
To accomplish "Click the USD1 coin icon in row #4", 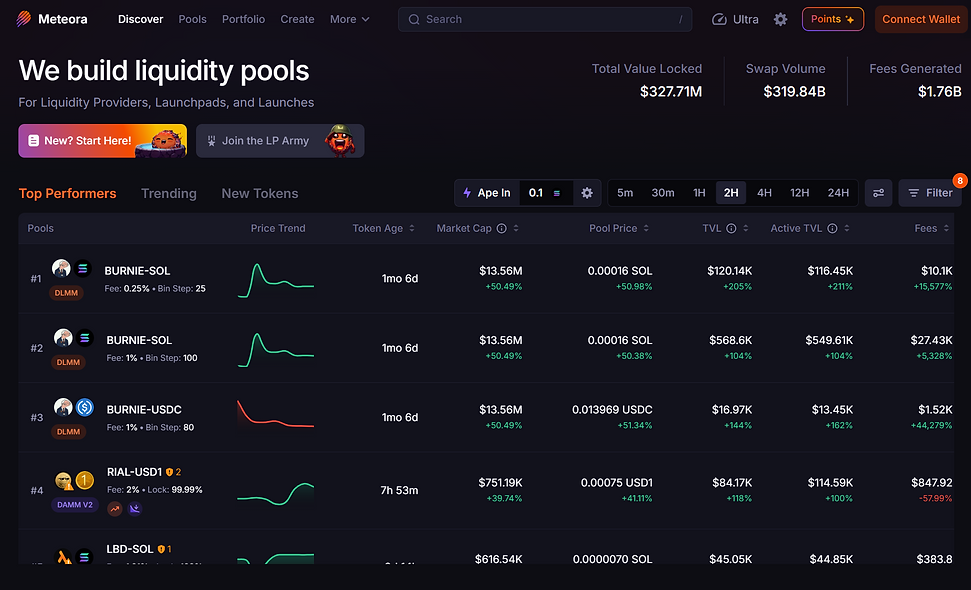I will (85, 480).
